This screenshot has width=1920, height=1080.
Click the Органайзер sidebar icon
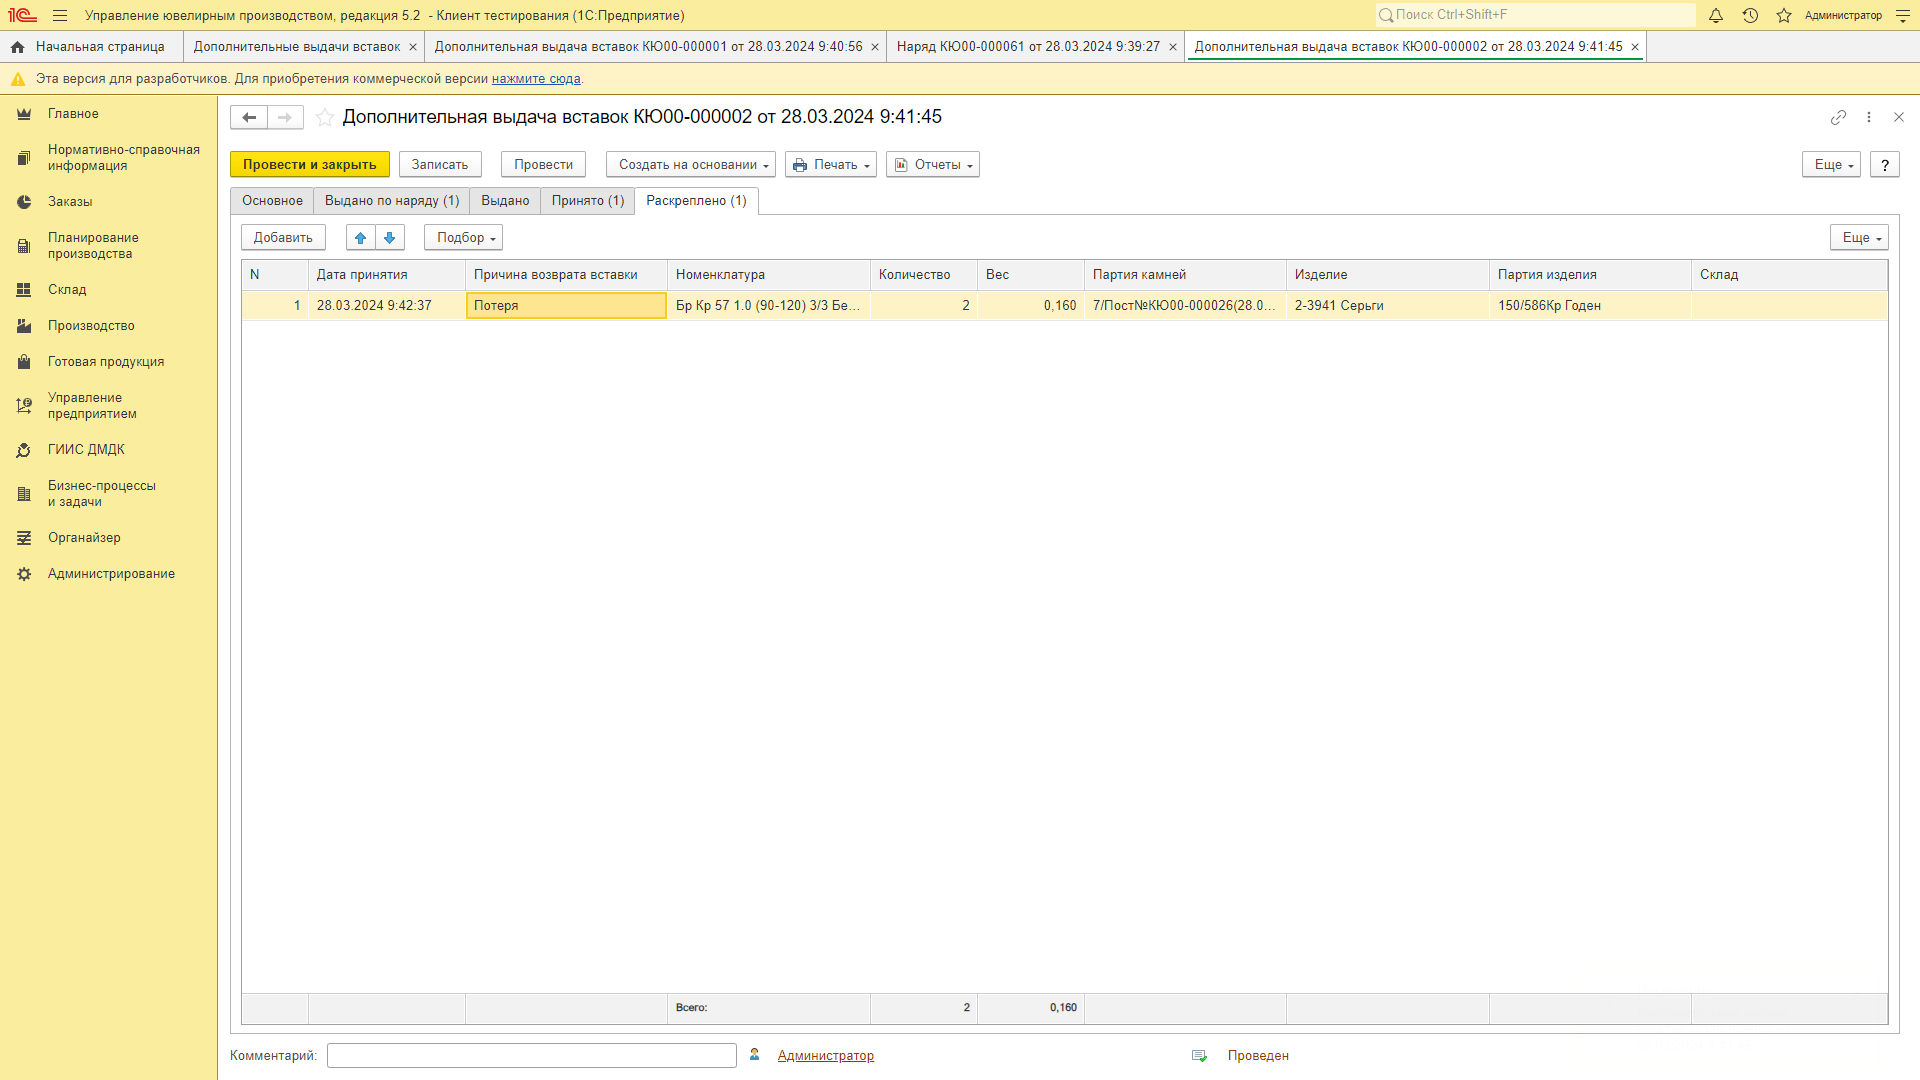pos(24,538)
